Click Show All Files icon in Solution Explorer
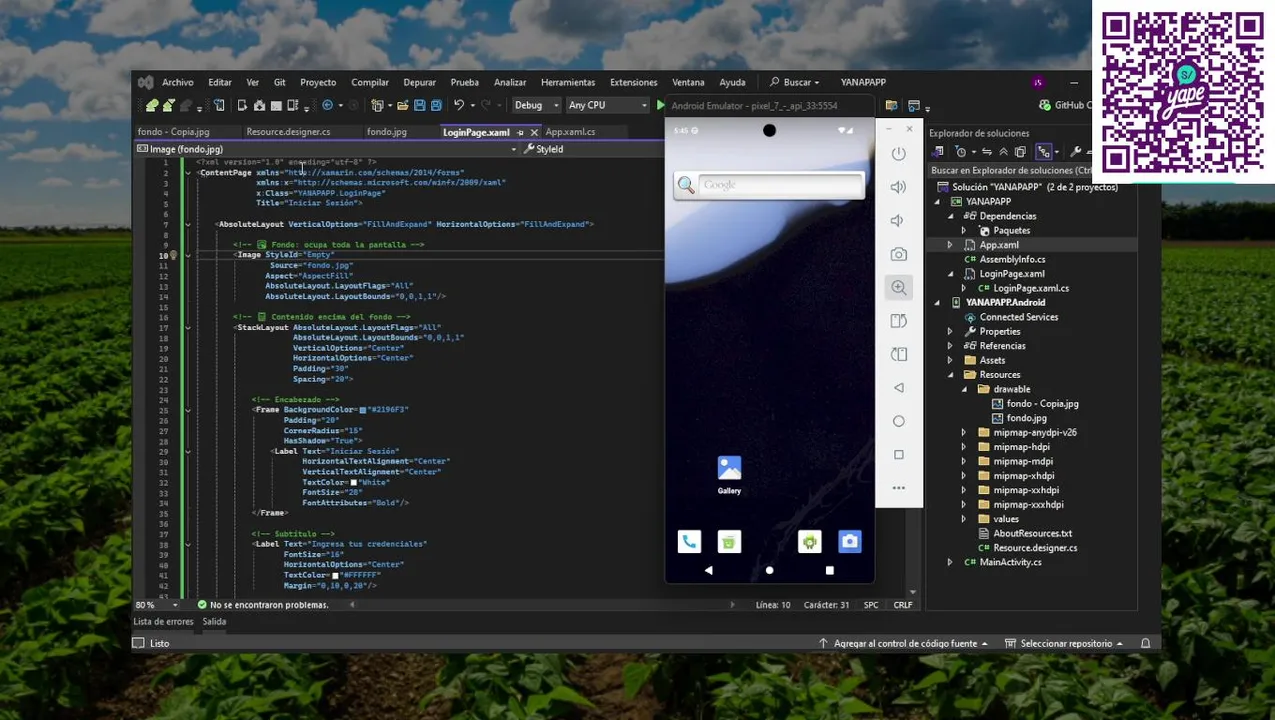The height and width of the screenshot is (720, 1275). [x=1020, y=152]
